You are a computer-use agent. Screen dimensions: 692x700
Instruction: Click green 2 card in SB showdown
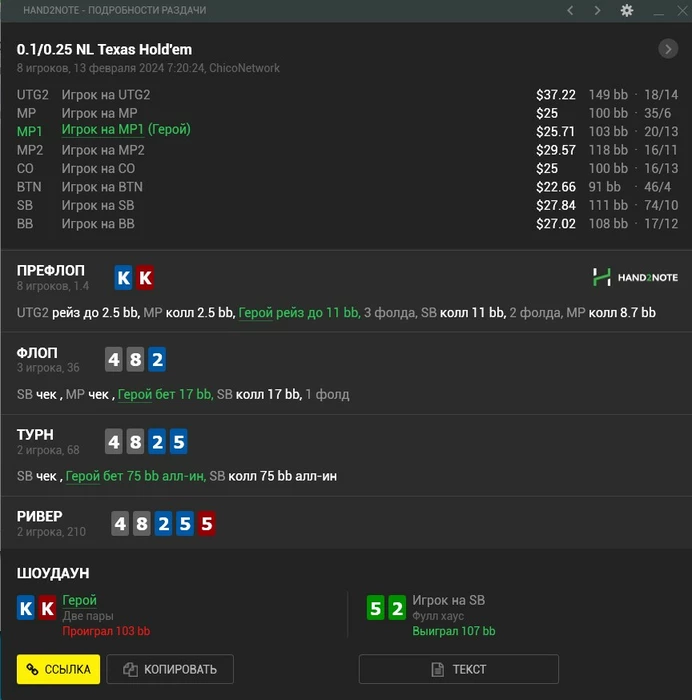click(x=397, y=608)
